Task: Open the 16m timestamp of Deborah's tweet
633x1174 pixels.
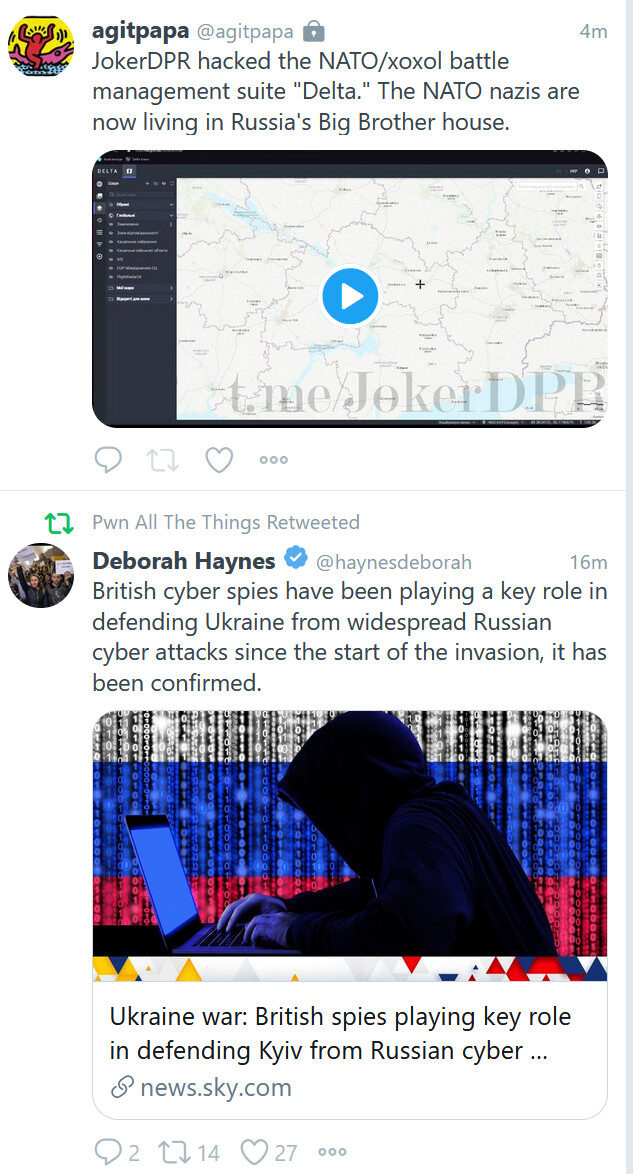Action: [588, 562]
